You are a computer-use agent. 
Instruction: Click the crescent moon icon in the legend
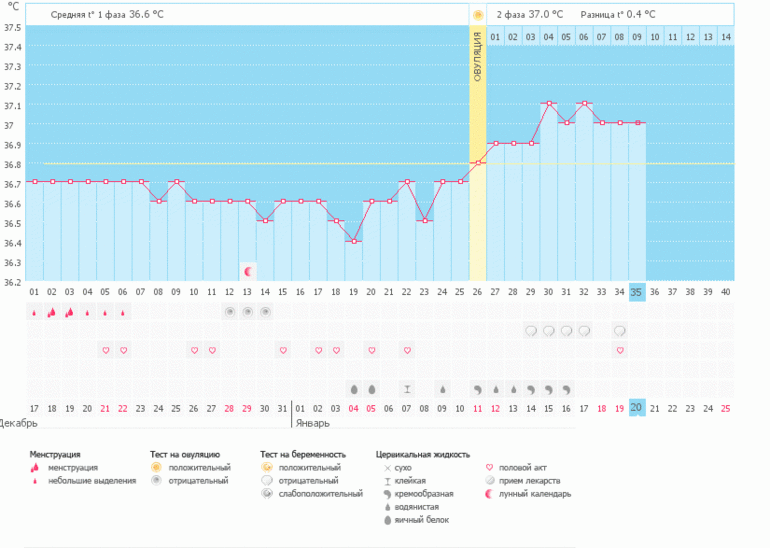pos(489,494)
